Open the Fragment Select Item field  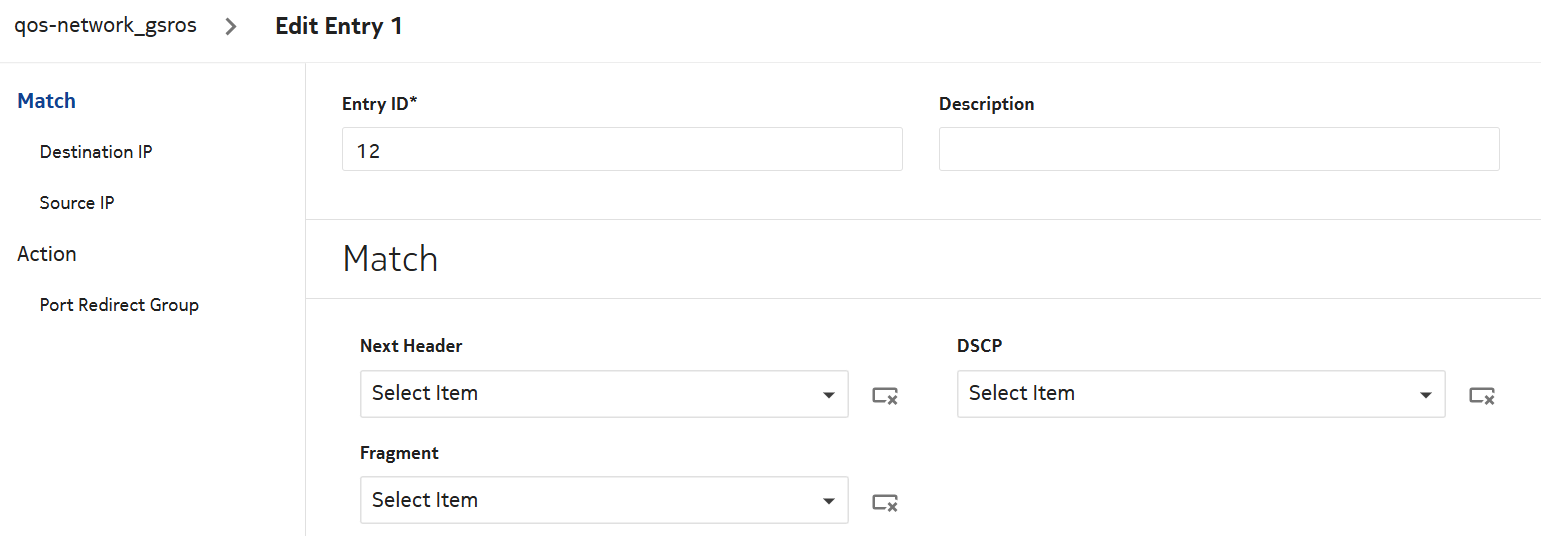590,500
